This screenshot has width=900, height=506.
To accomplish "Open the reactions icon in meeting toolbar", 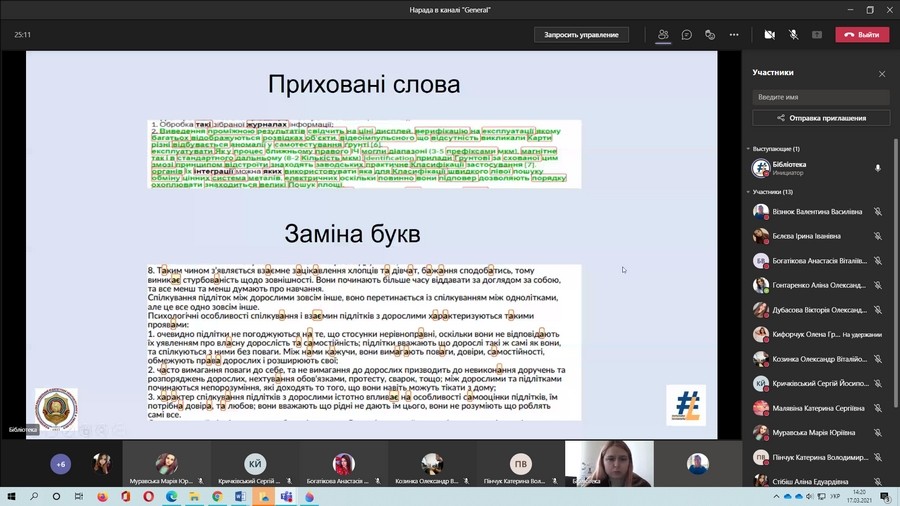I will tap(710, 34).
